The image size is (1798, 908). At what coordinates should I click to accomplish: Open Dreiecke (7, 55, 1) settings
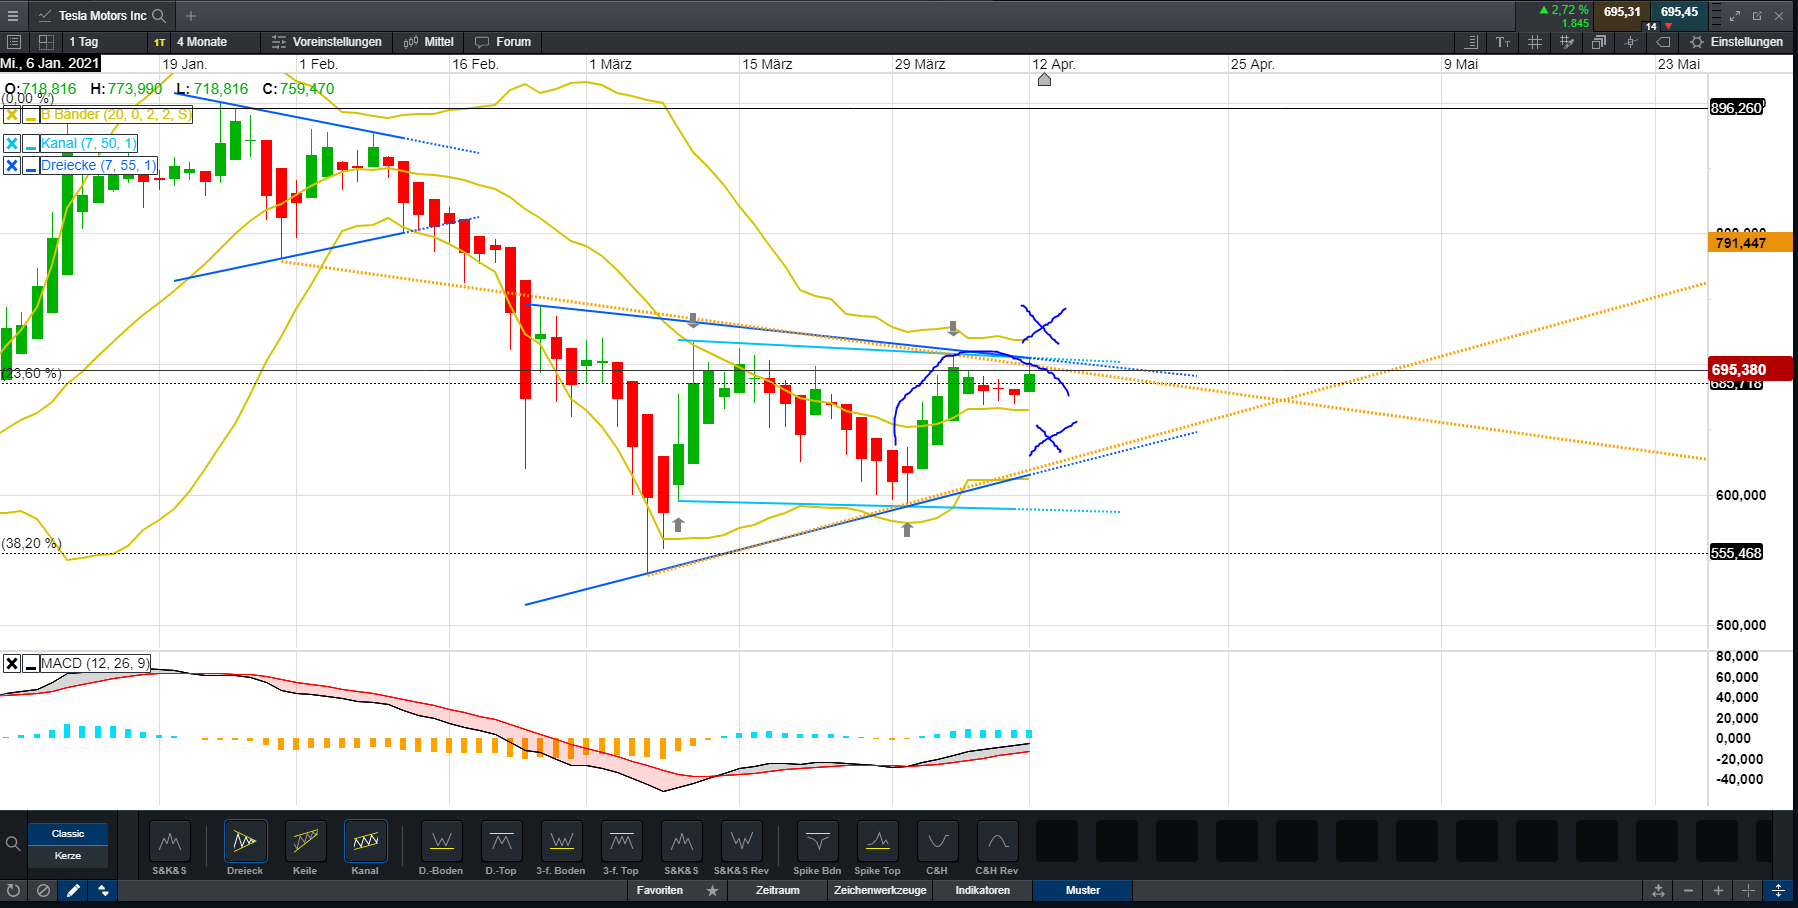point(99,166)
